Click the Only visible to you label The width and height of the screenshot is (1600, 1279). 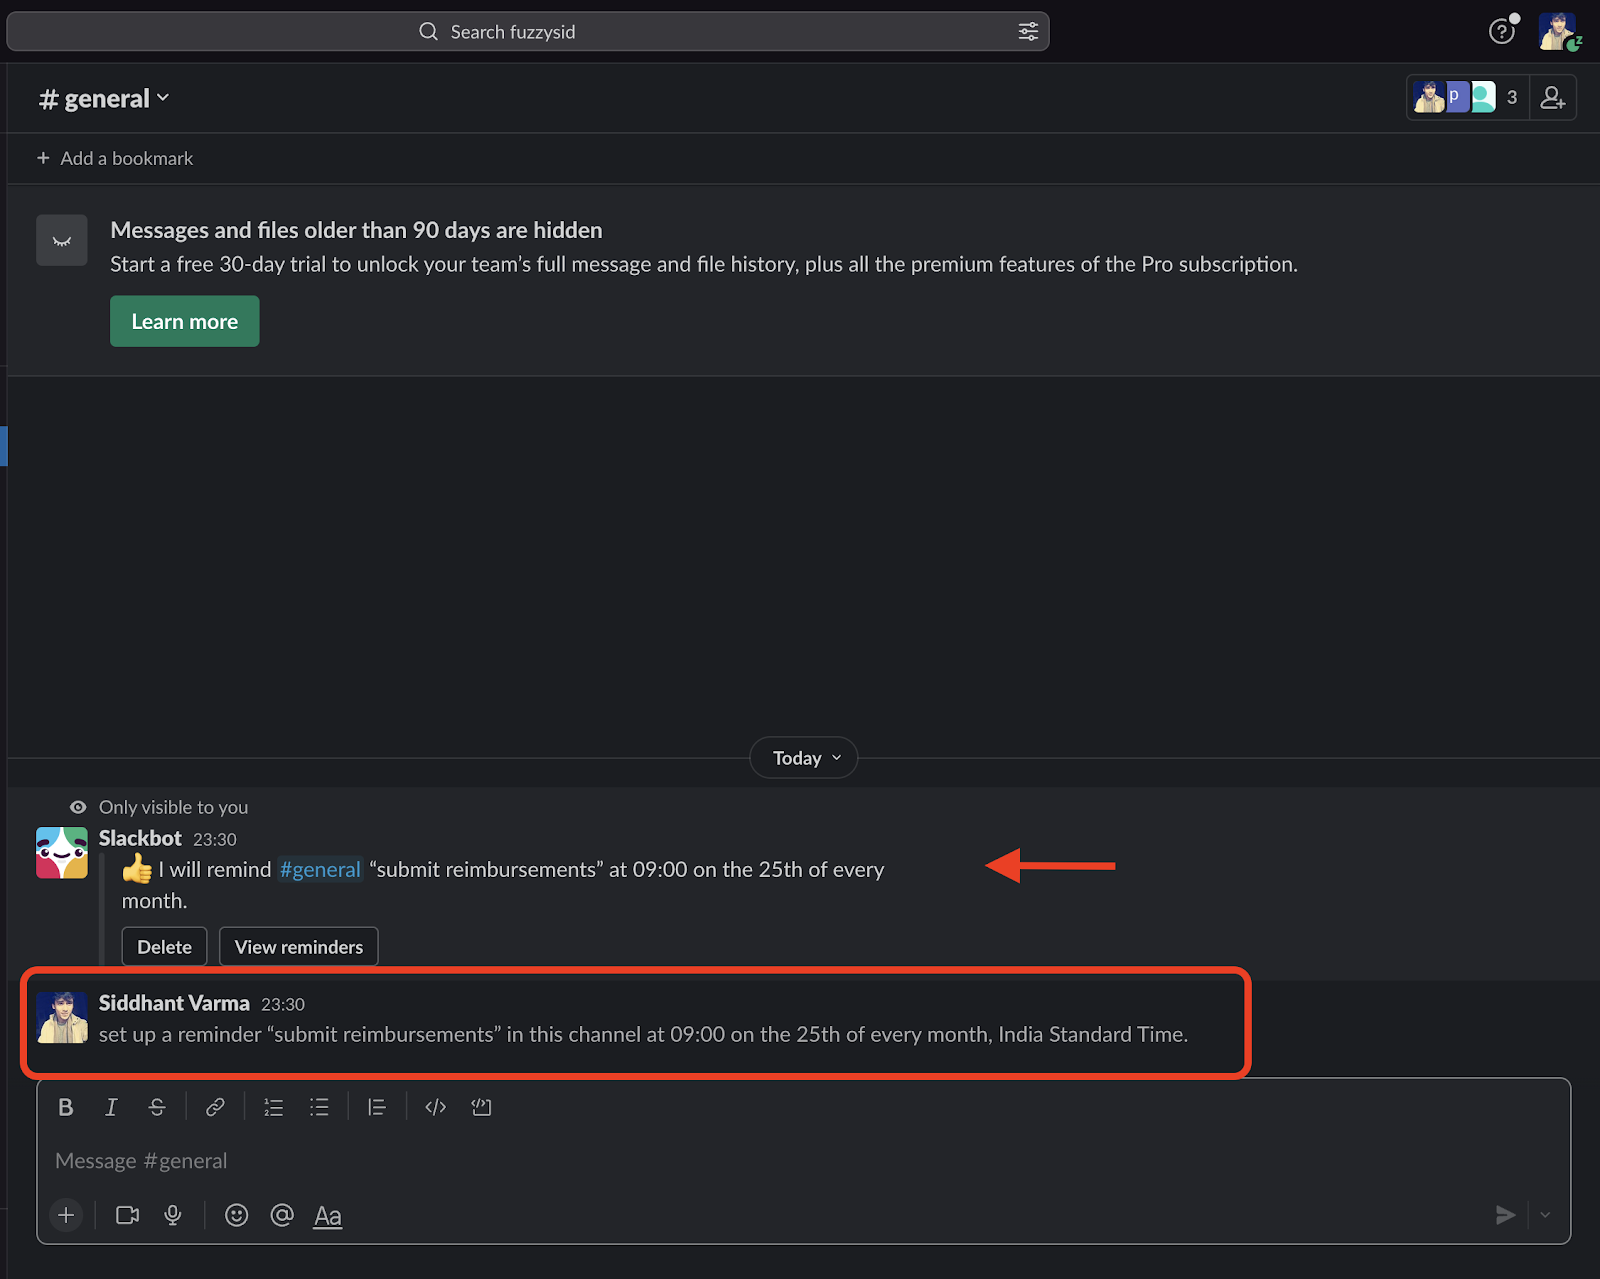pyautogui.click(x=173, y=807)
